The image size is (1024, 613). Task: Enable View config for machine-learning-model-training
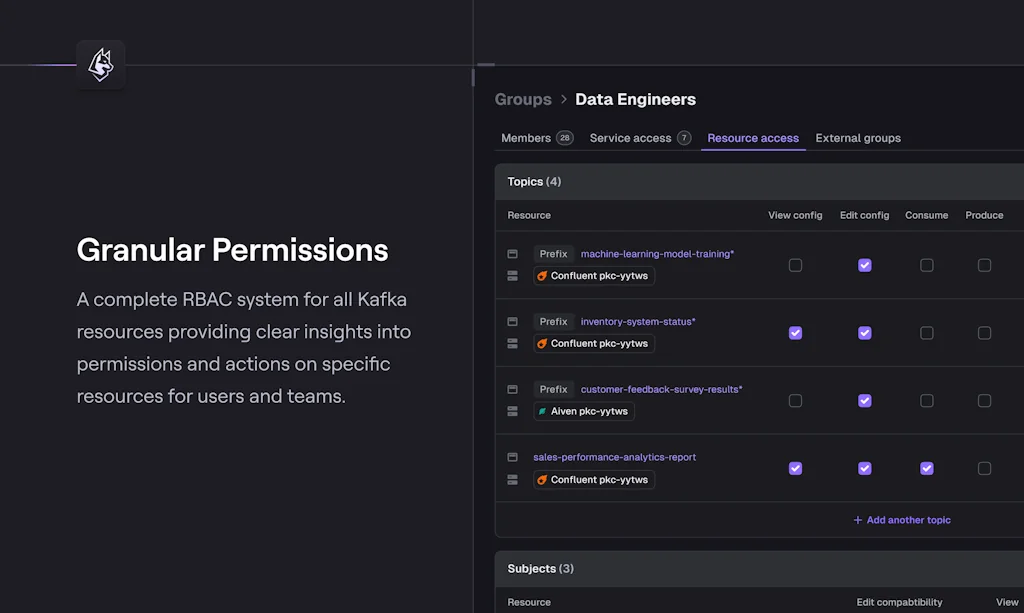795,265
